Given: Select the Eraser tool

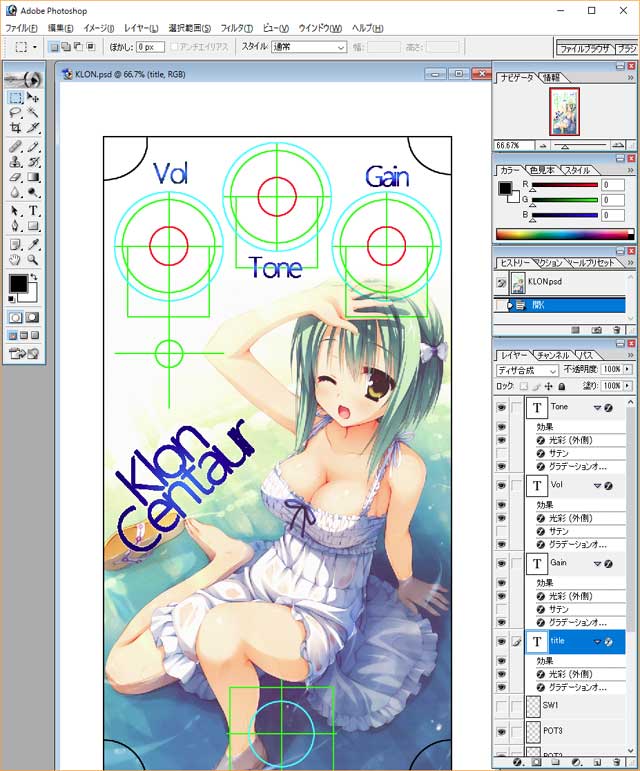Looking at the screenshot, I should click(16, 177).
